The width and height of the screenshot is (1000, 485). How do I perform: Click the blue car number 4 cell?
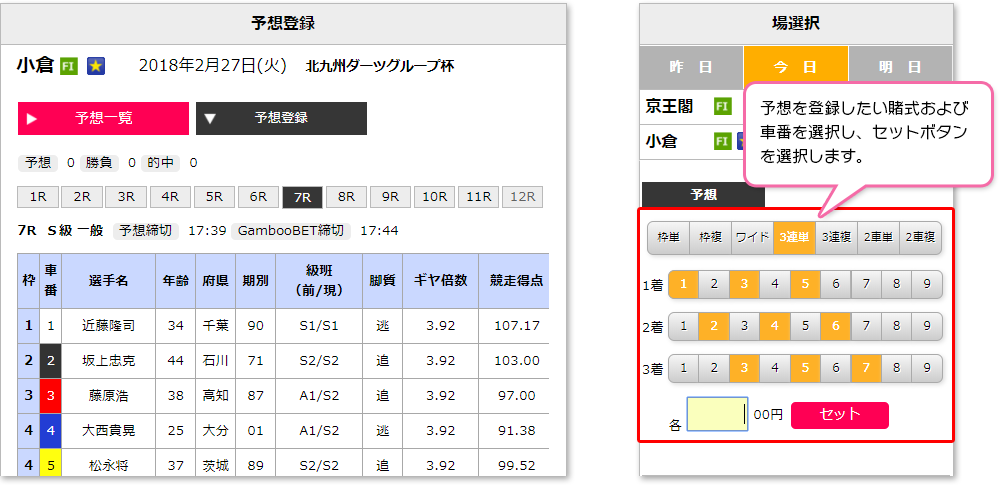click(x=50, y=431)
